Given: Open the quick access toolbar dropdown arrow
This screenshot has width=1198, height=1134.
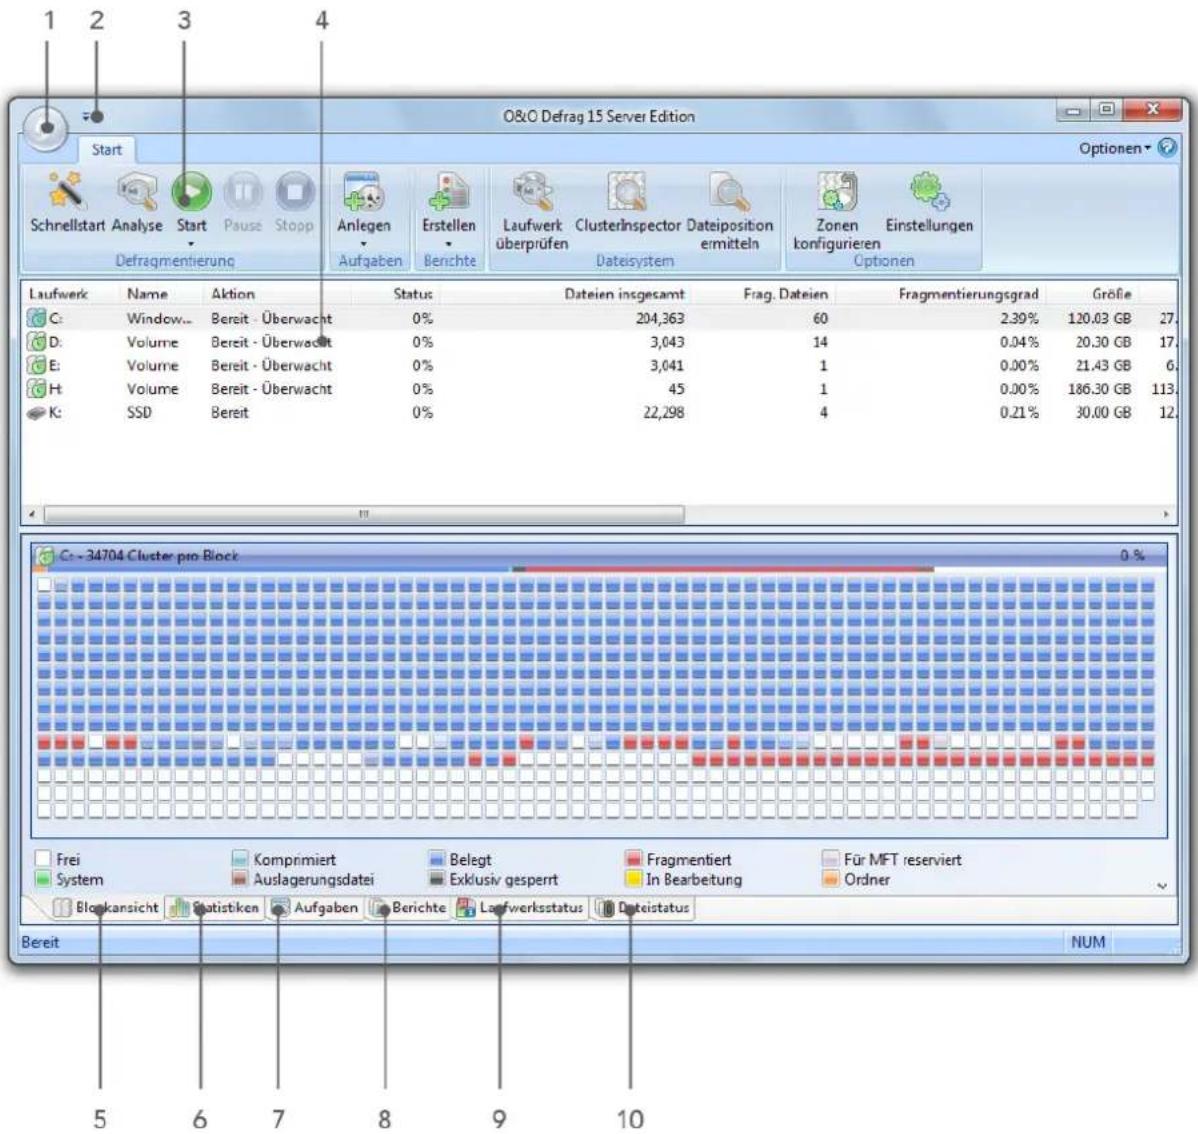Looking at the screenshot, I should [88, 117].
